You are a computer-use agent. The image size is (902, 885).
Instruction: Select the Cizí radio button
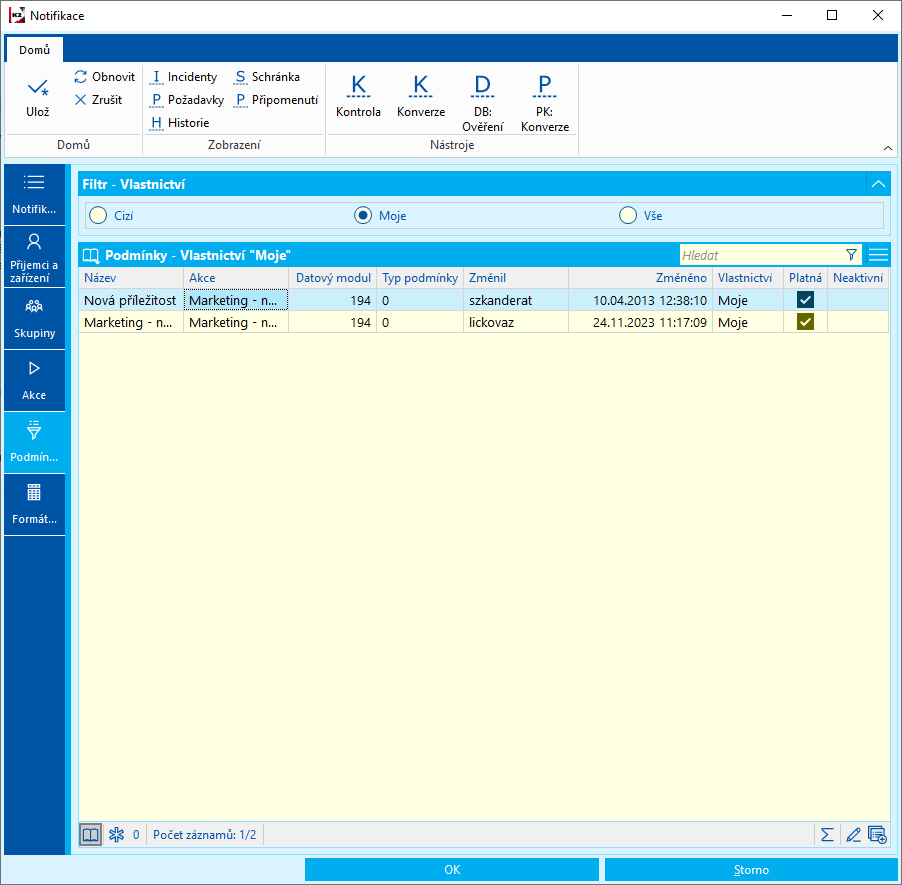click(97, 216)
